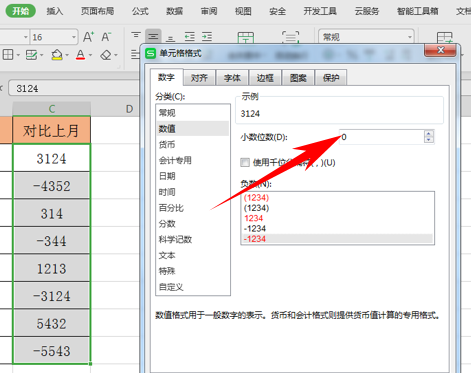The image size is (471, 373).
Task: Open the 云服务 ribbon tab
Action: pos(367,11)
